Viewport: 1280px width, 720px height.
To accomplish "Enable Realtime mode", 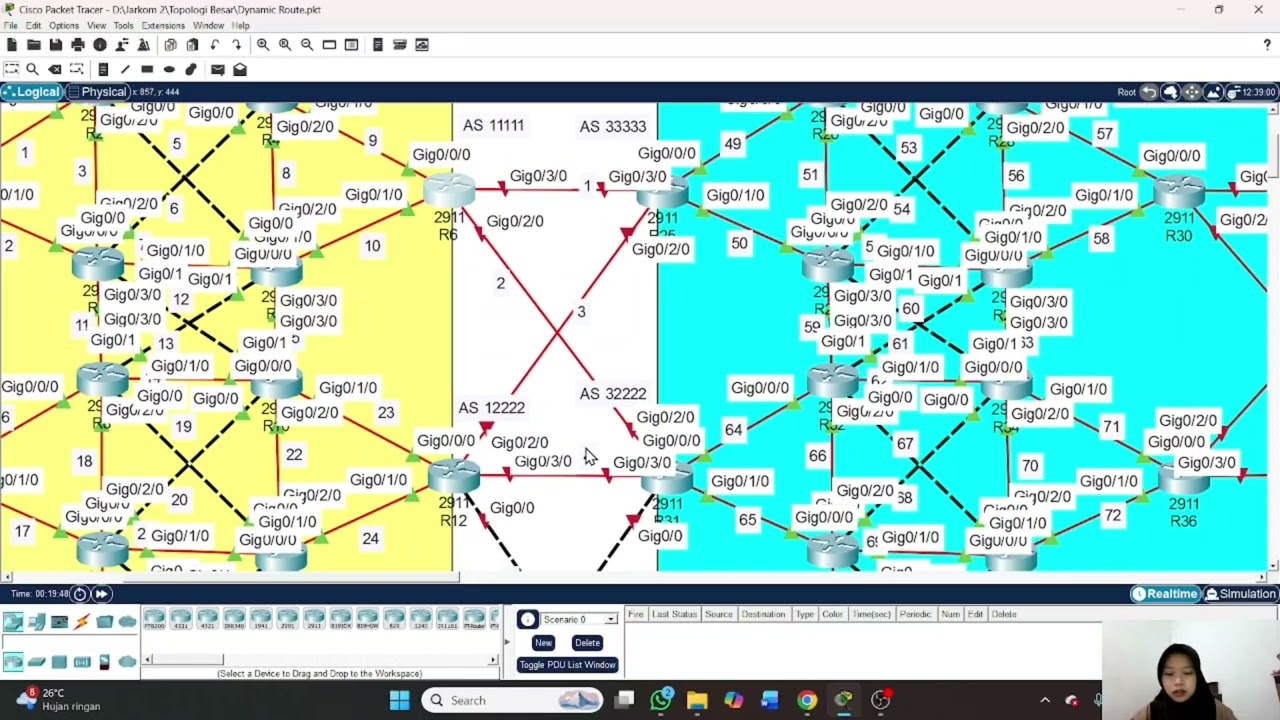I will (1164, 594).
